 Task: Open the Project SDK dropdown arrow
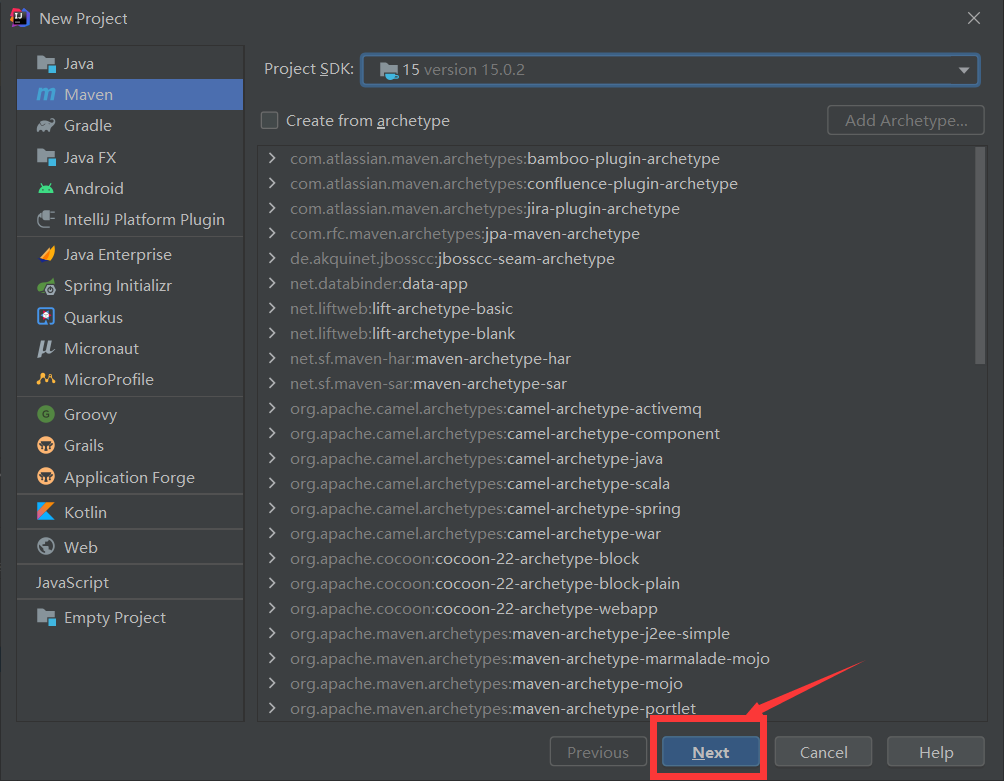pos(964,70)
